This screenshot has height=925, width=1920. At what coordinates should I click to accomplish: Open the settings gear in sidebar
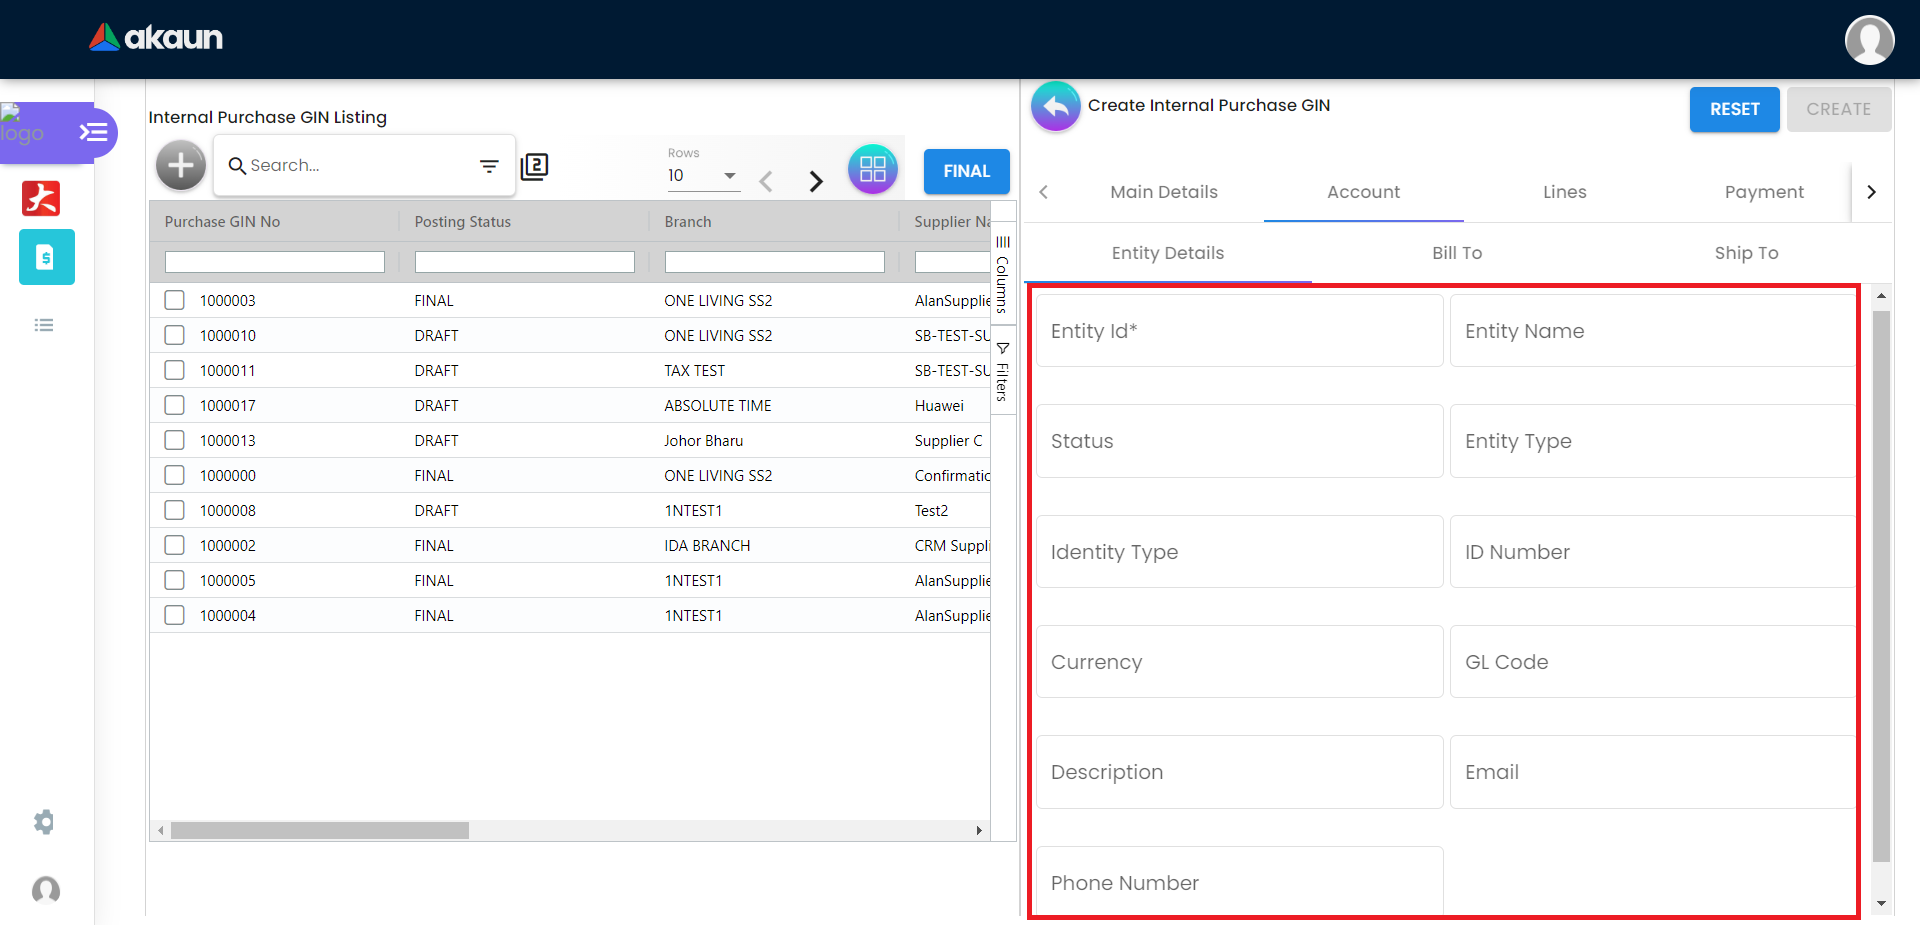44,822
